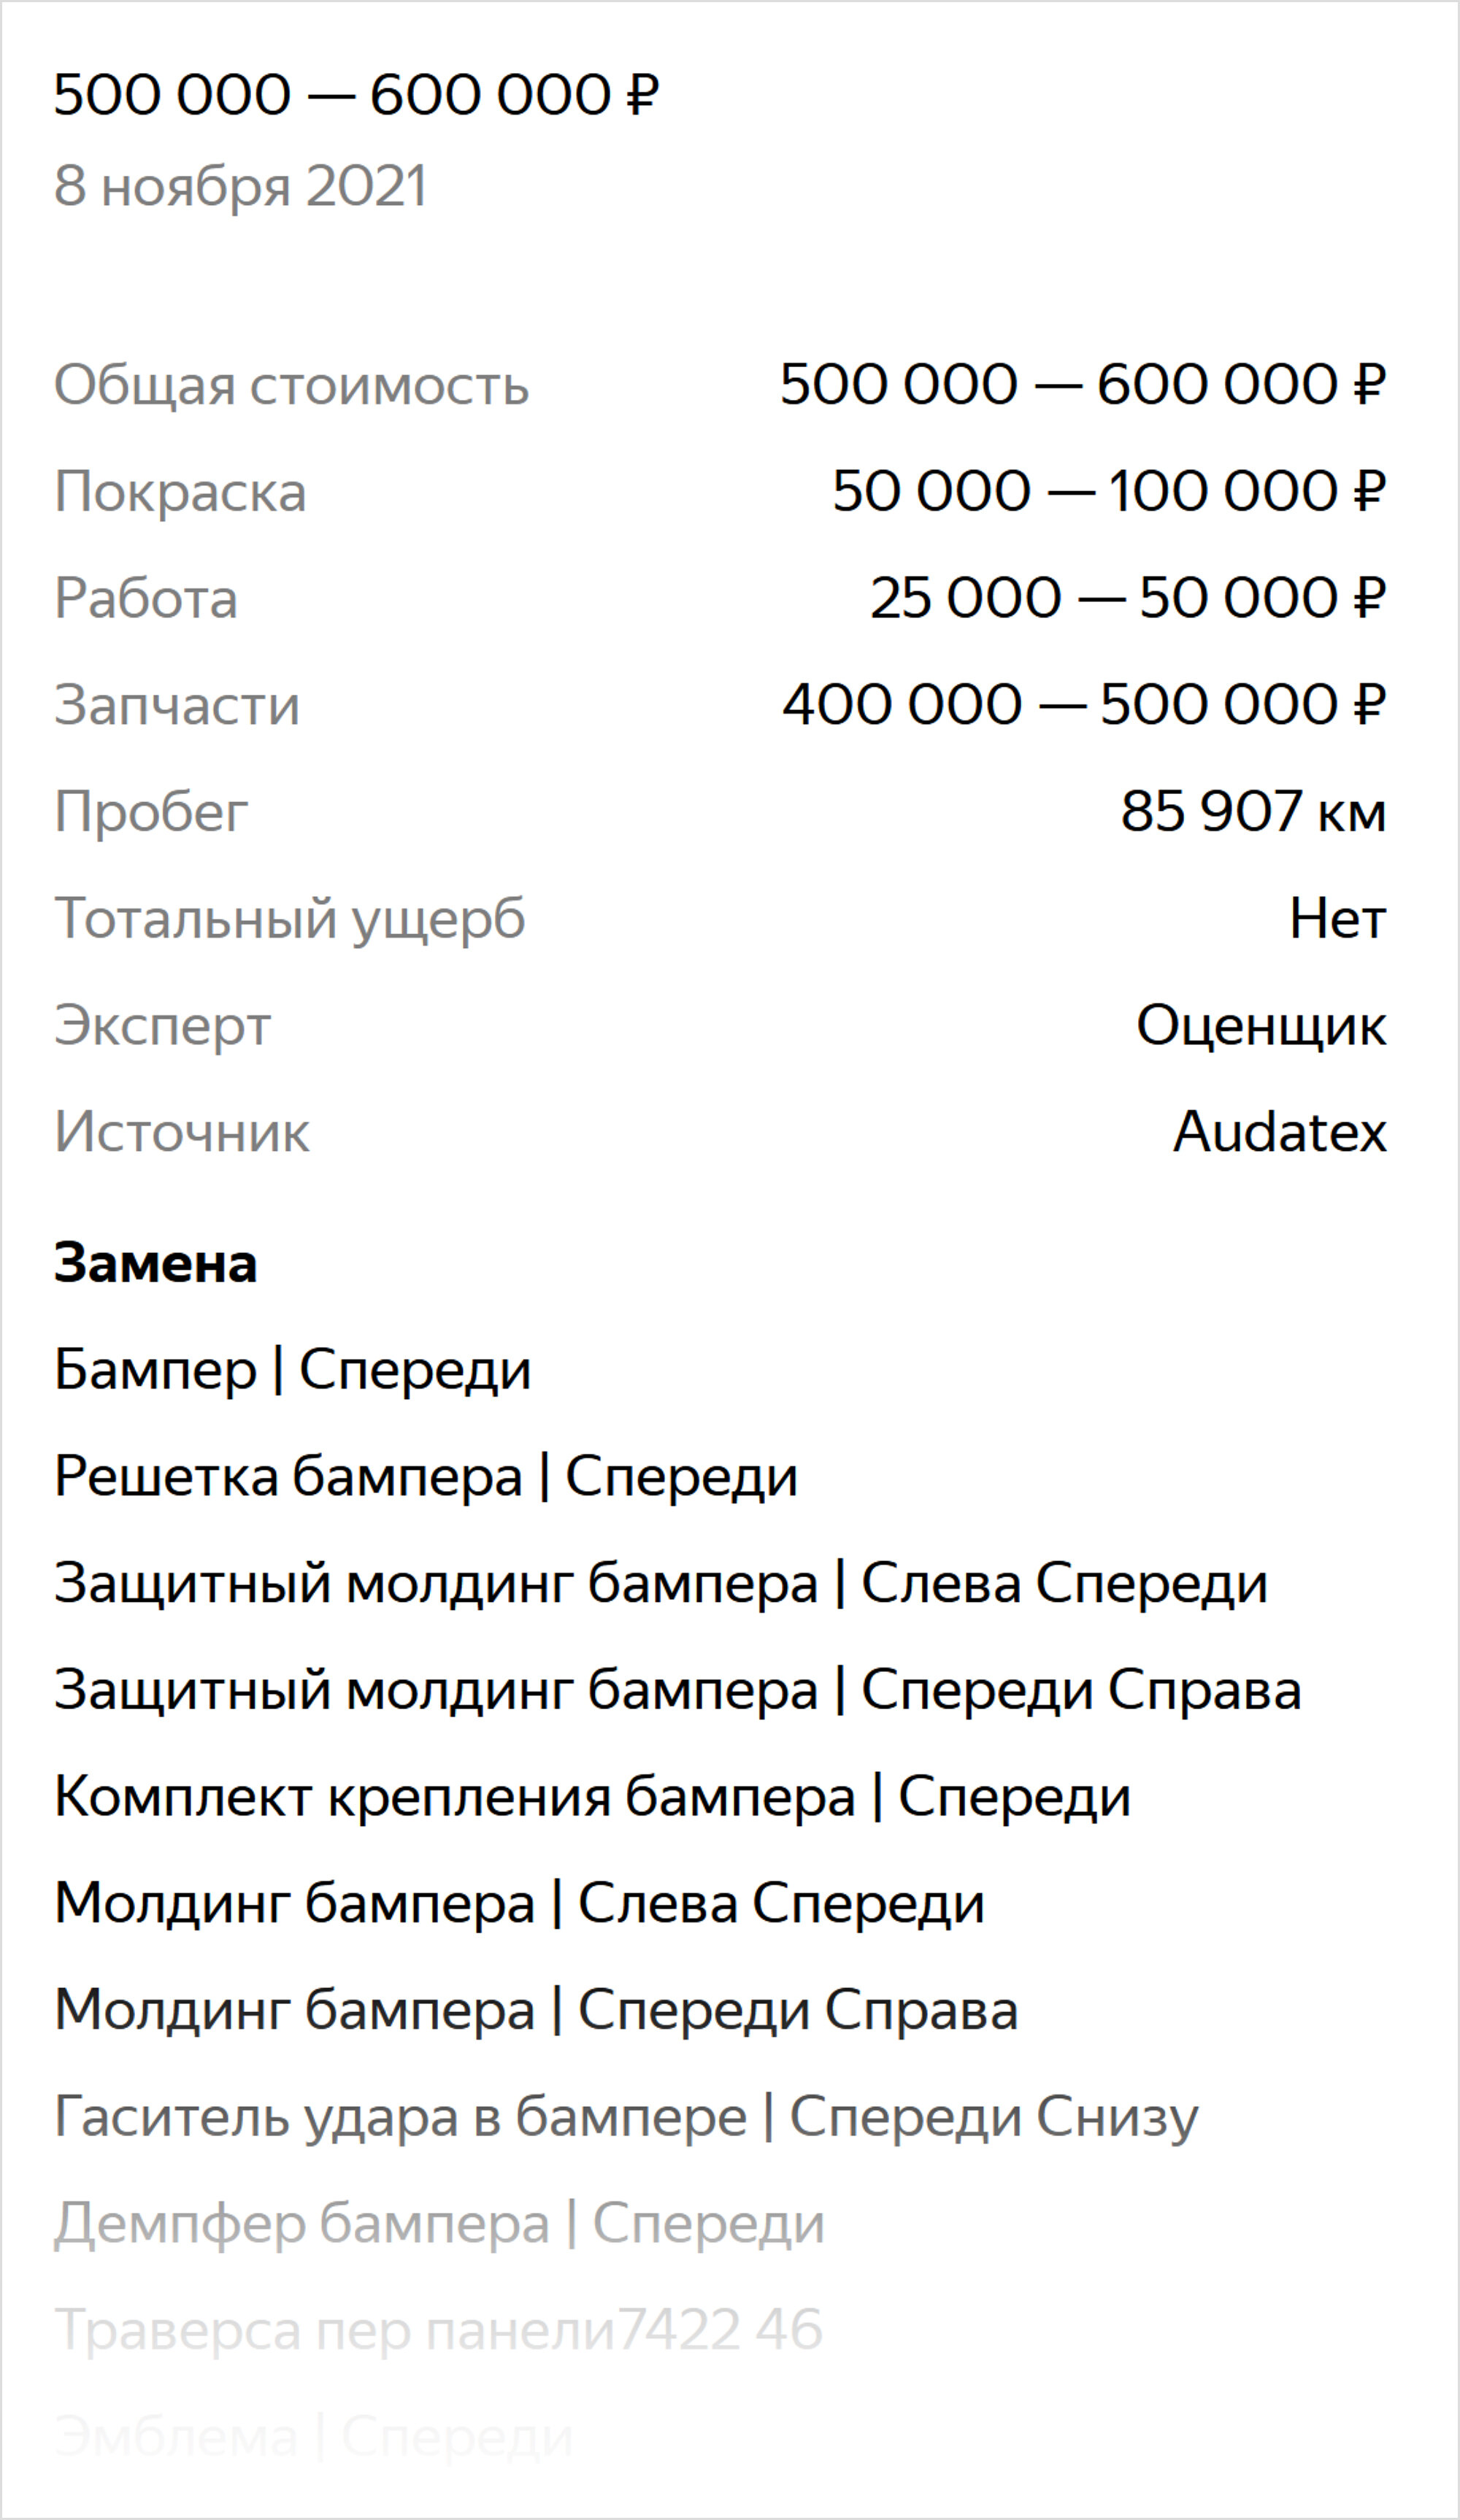The width and height of the screenshot is (1460, 2520).
Task: Click the Audatex source value
Action: coord(1280,1132)
